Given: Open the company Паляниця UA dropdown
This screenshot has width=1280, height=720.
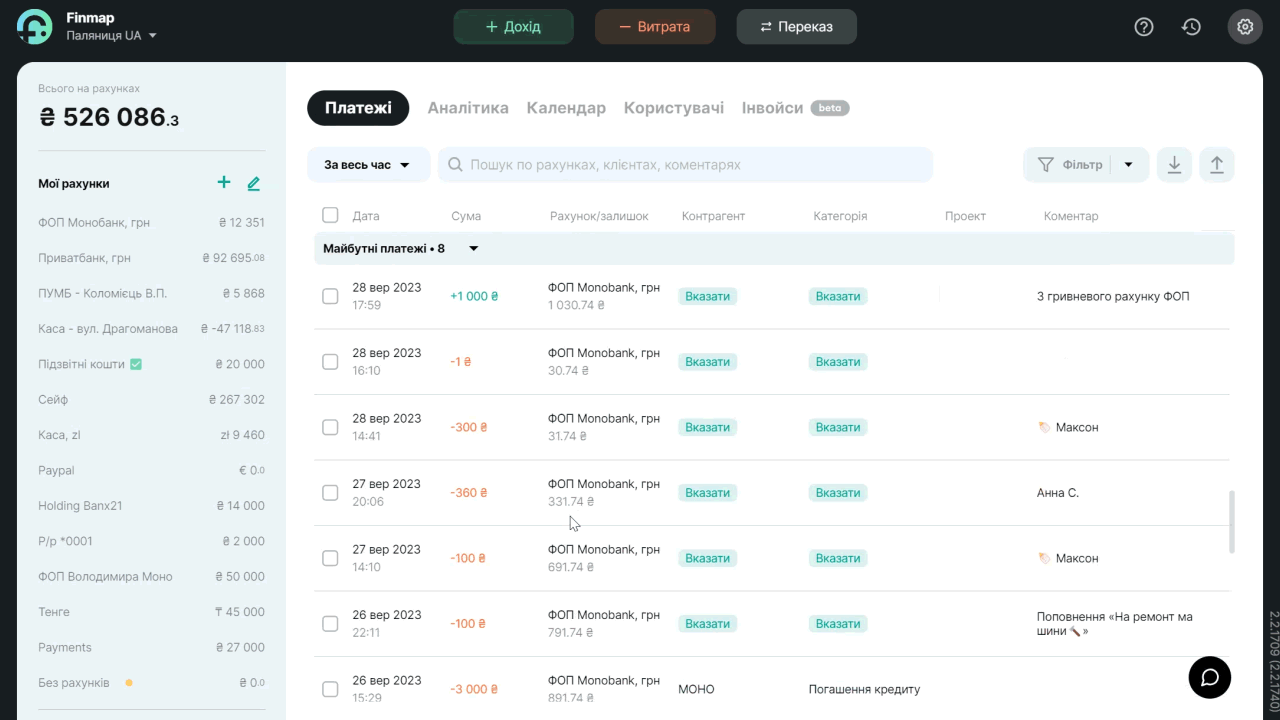Looking at the screenshot, I should (111, 36).
